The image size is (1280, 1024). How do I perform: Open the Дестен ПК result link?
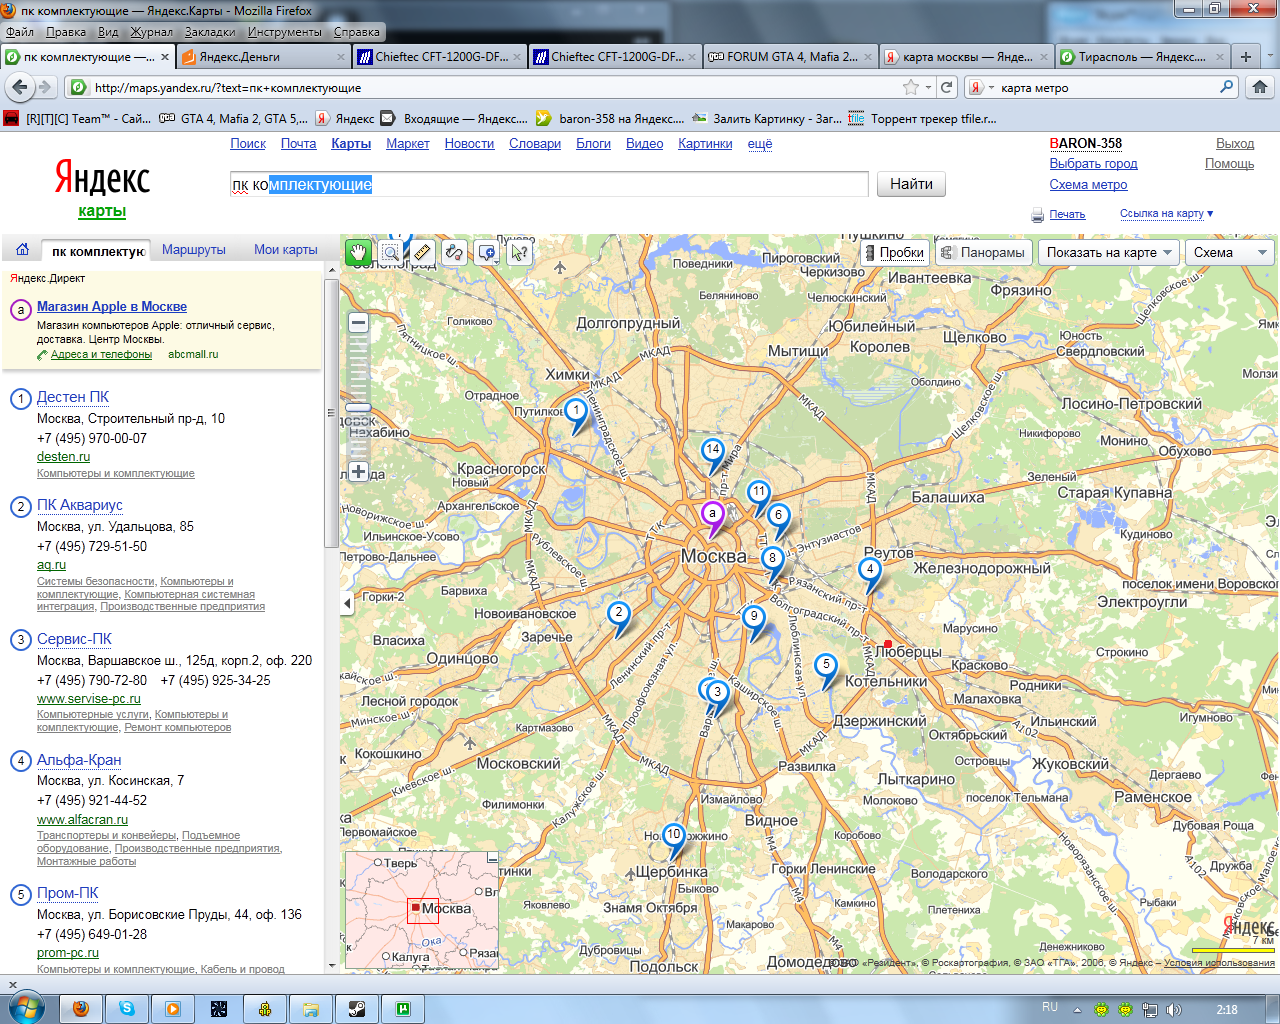coord(73,397)
